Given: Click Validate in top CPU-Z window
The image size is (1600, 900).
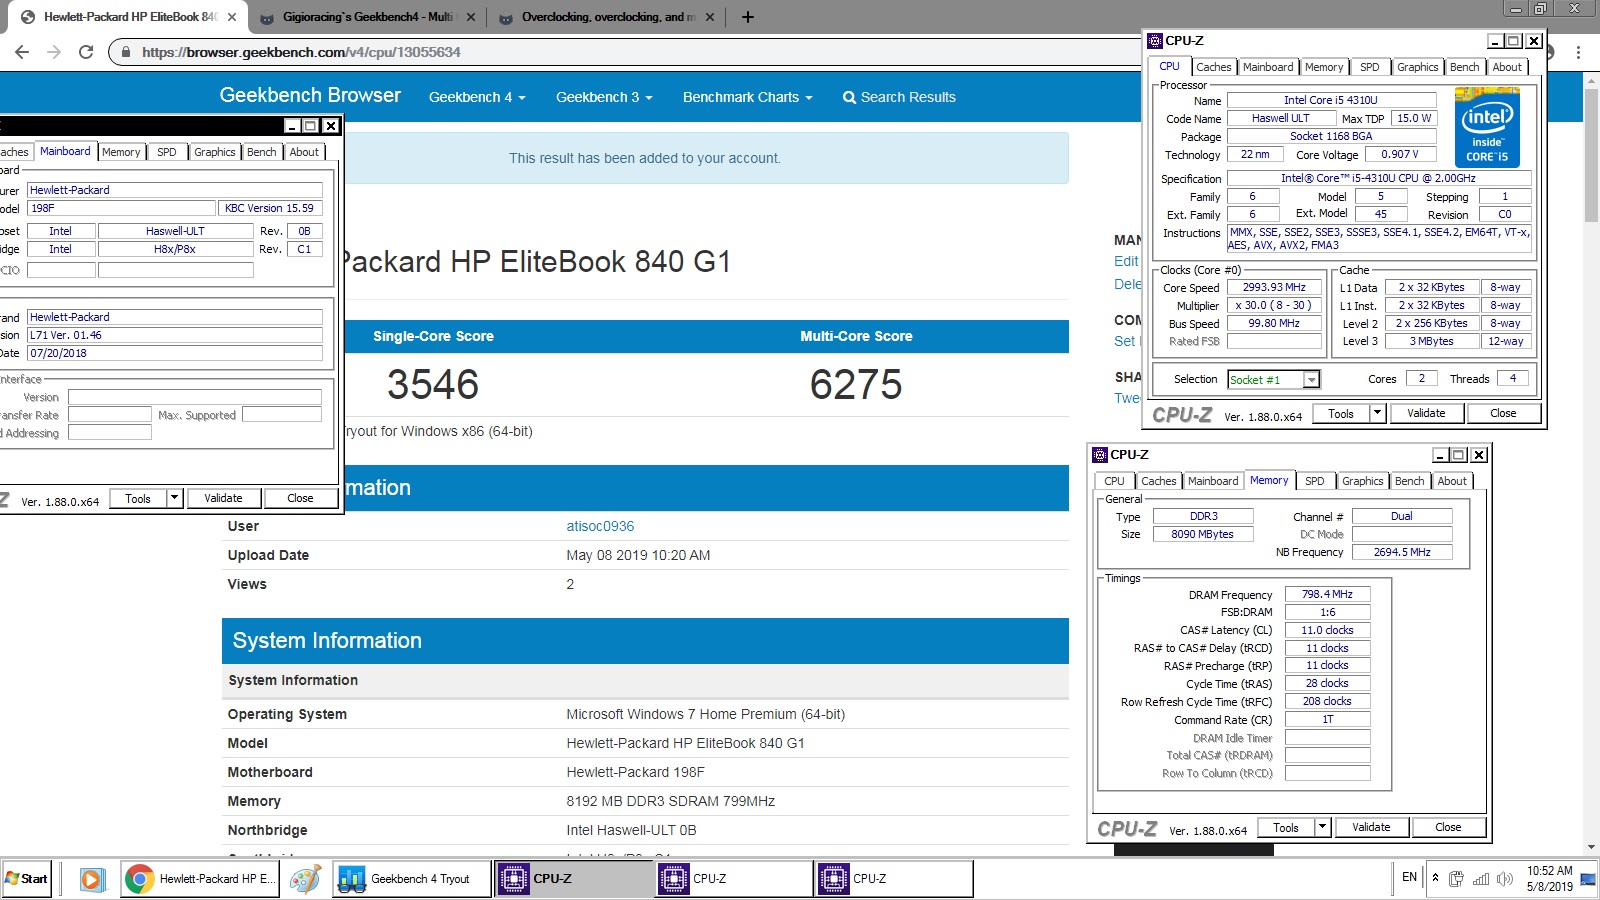Looking at the screenshot, I should point(1426,413).
